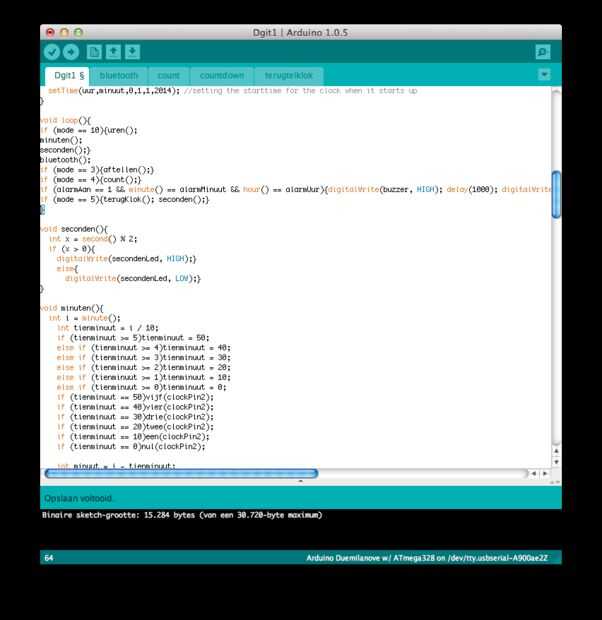Click the 'if (mode == 4){count();}' line
Image resolution: width=602 pixels, height=620 pixels.
click(x=91, y=180)
